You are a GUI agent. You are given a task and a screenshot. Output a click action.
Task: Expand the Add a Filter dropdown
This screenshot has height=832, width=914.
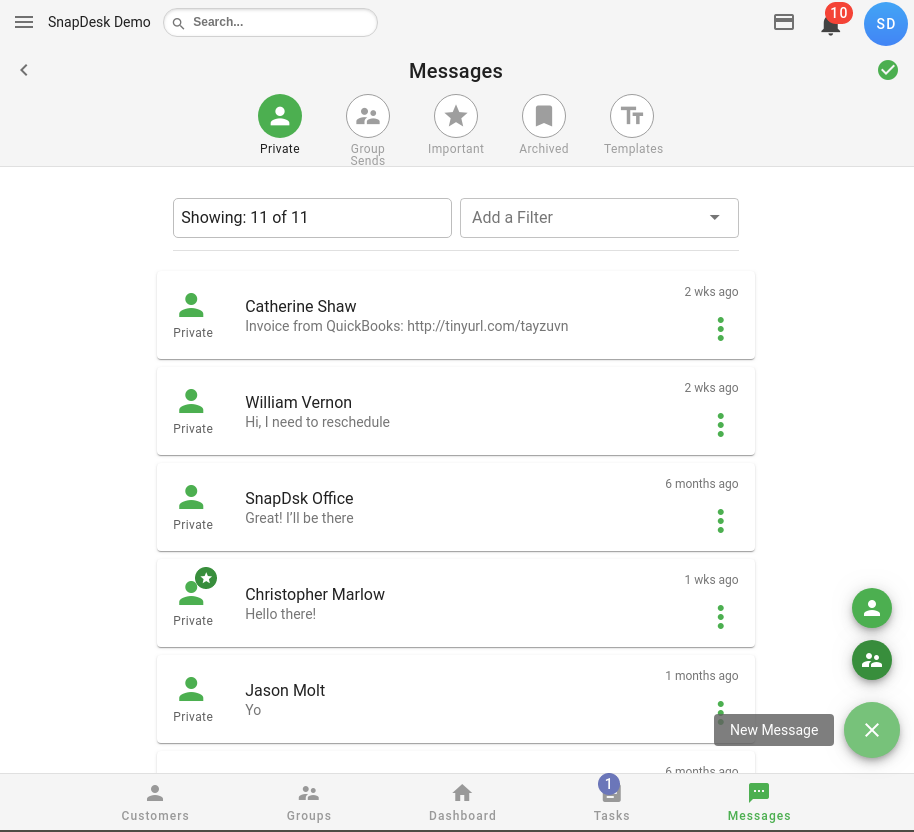click(x=599, y=217)
